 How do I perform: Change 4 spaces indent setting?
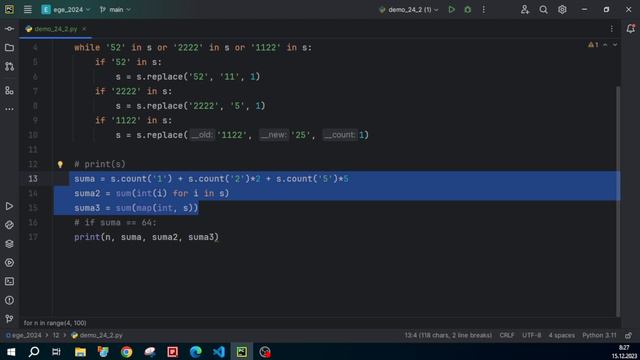[561, 335]
